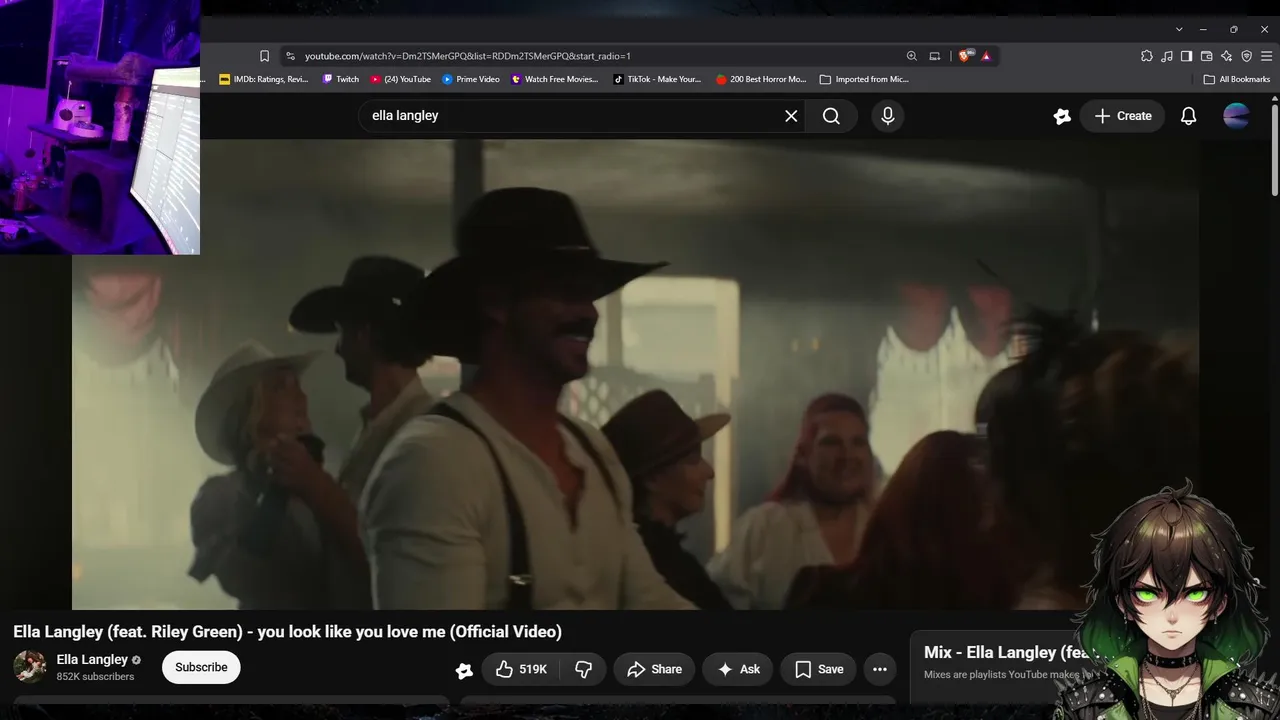Screen dimensions: 1280x720
Task: Open the Mix - Ella Langley playlist title
Action: pyautogui.click(x=1010, y=652)
